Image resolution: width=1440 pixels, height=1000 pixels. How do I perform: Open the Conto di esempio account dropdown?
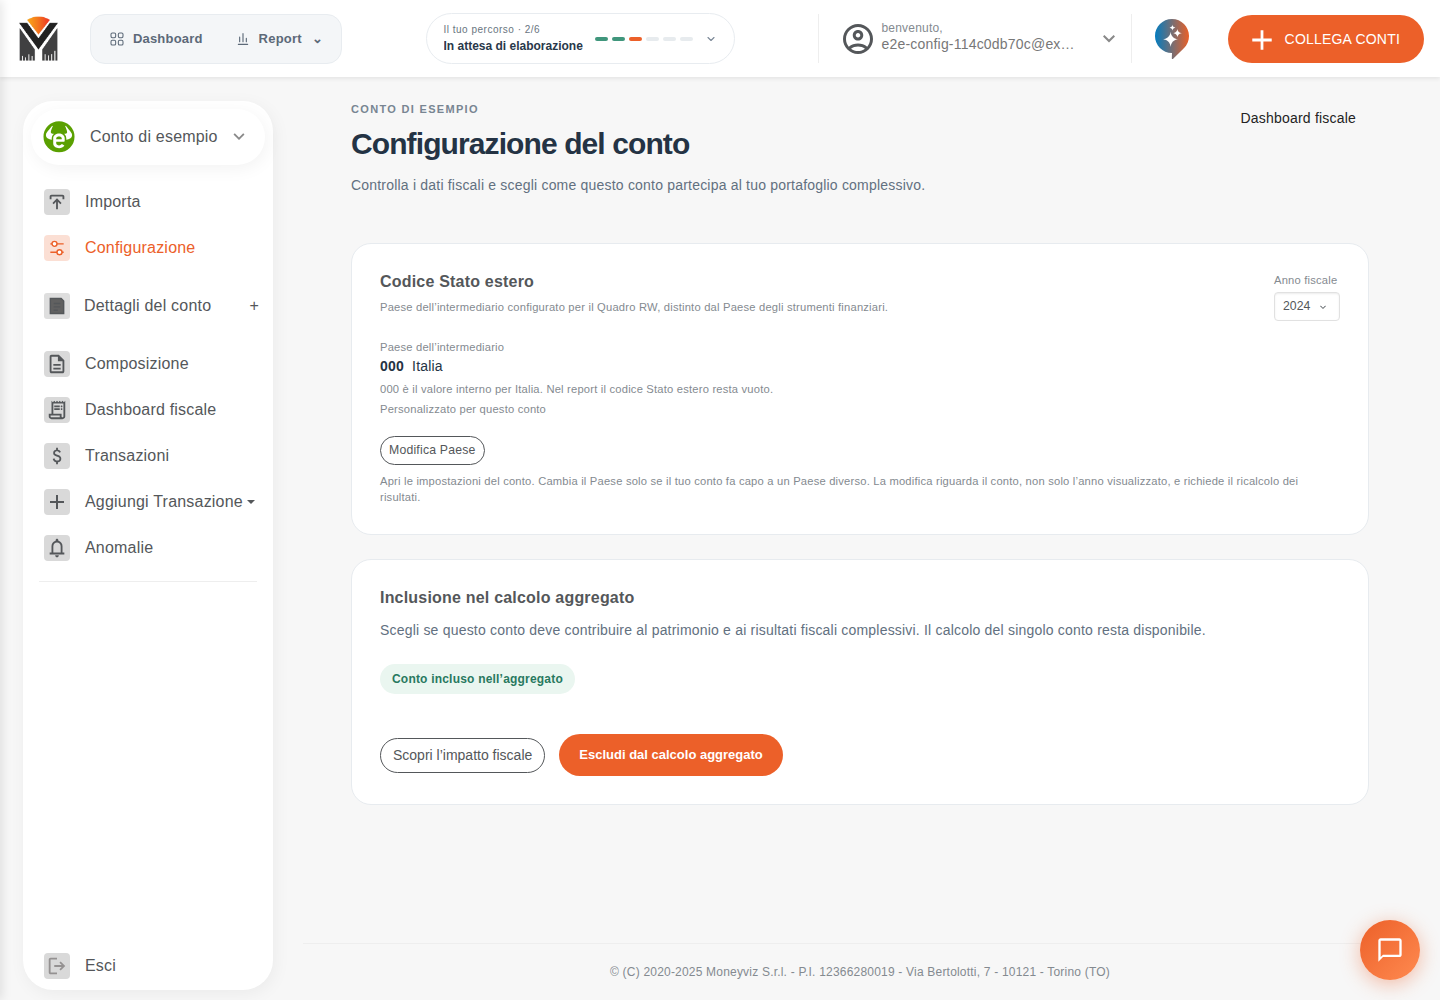[239, 137]
